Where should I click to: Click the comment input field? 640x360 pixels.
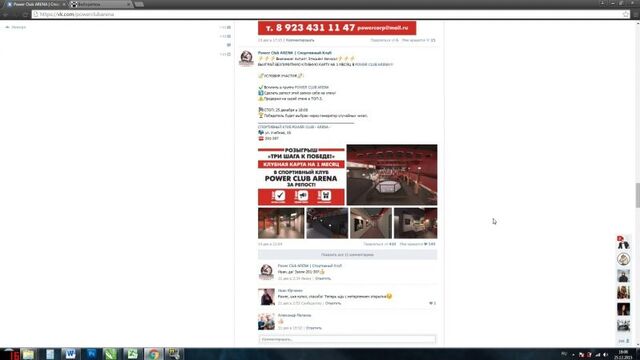point(347,340)
